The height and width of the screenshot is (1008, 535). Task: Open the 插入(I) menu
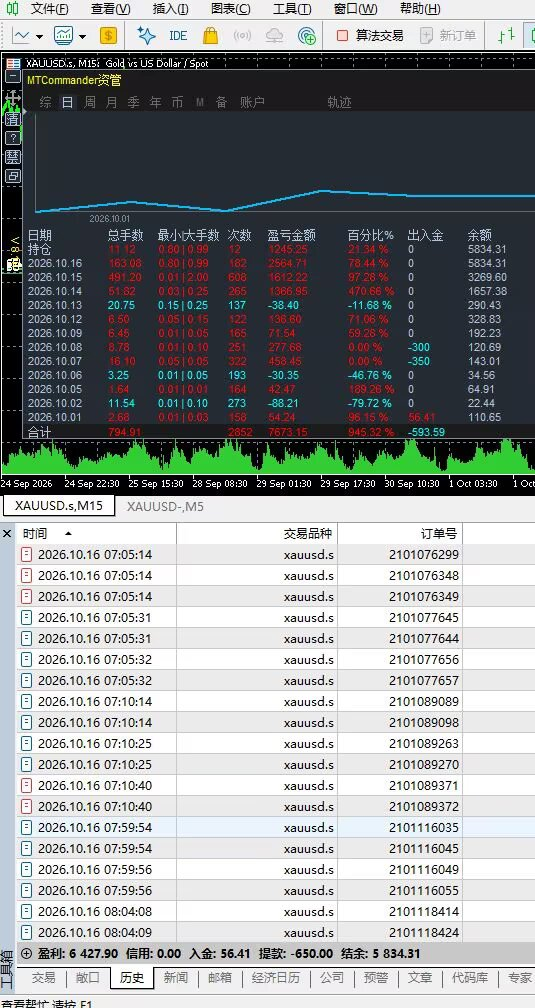(170, 9)
